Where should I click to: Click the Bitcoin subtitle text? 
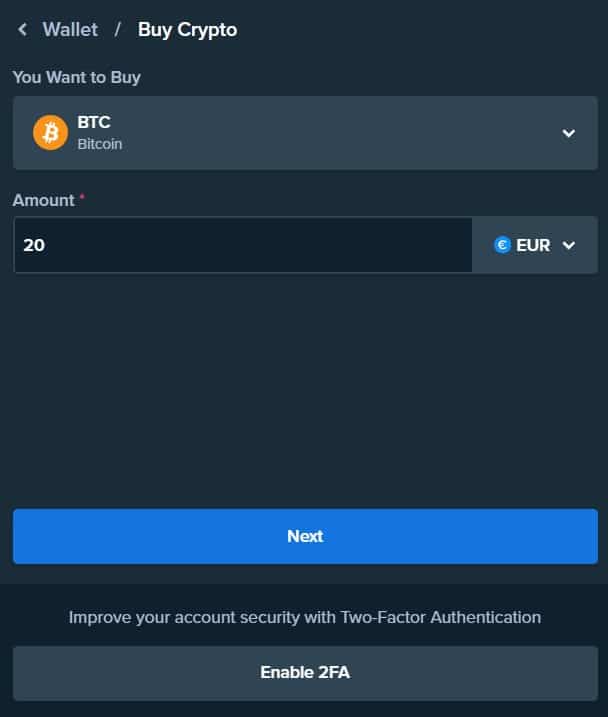coord(100,144)
